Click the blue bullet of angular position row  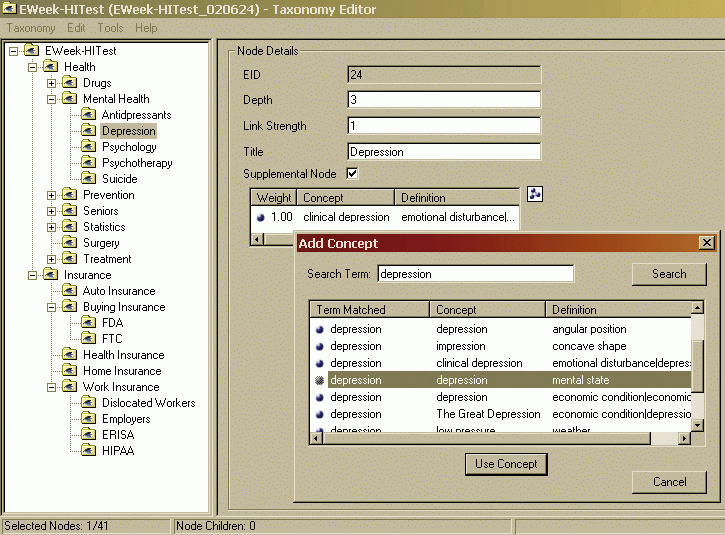pos(319,330)
